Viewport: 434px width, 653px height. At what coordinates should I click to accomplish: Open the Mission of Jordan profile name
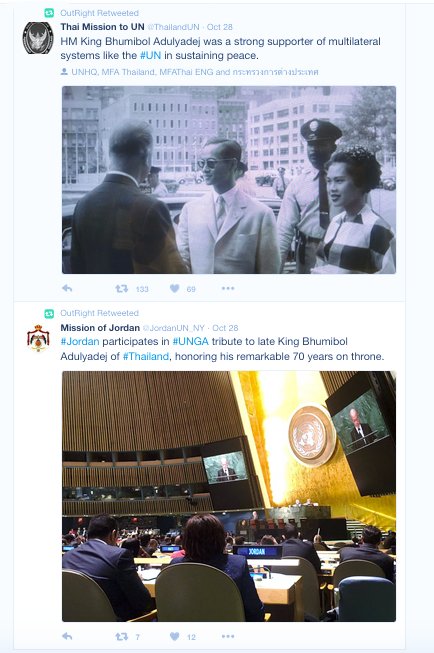[100, 328]
